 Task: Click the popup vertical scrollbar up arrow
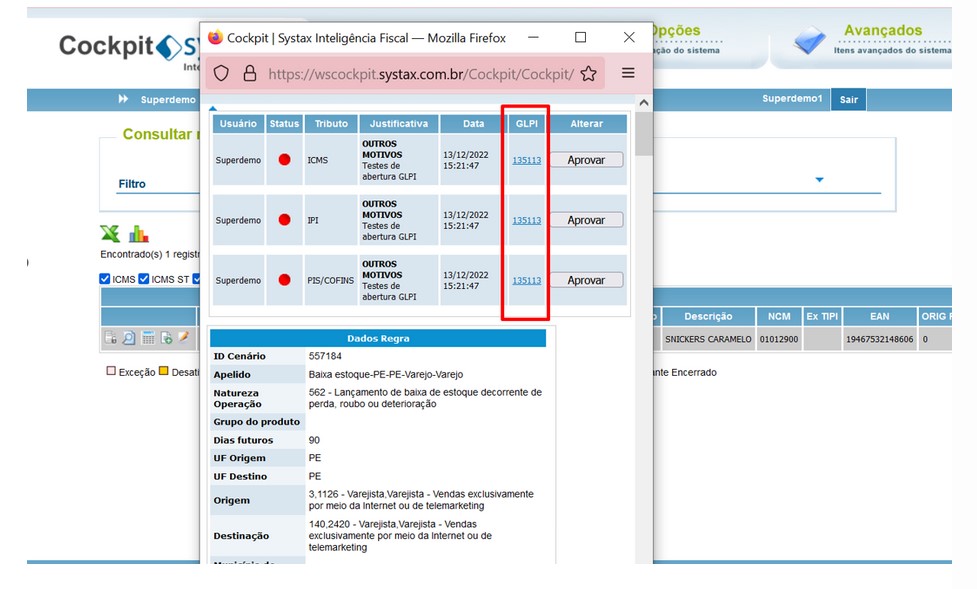tap(644, 102)
